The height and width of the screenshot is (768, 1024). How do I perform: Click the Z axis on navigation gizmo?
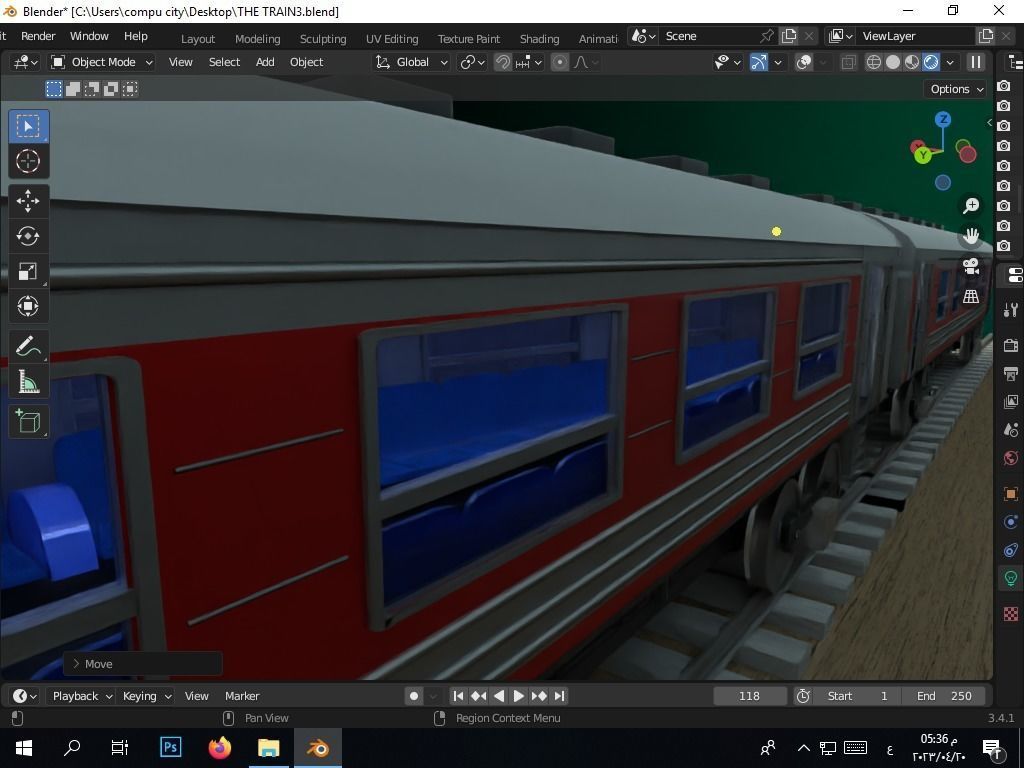942,120
